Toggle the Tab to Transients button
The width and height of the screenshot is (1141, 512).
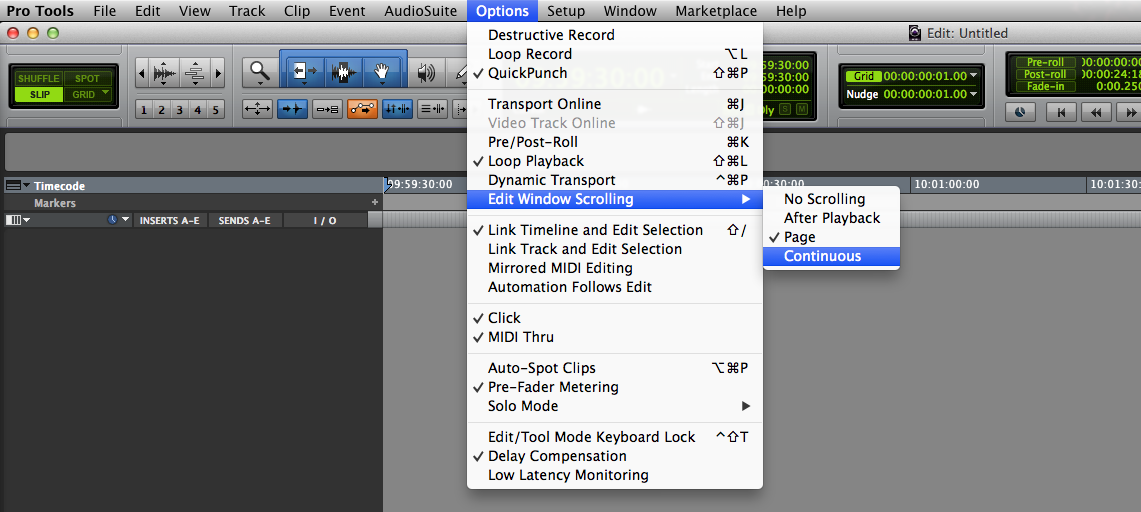(x=292, y=110)
